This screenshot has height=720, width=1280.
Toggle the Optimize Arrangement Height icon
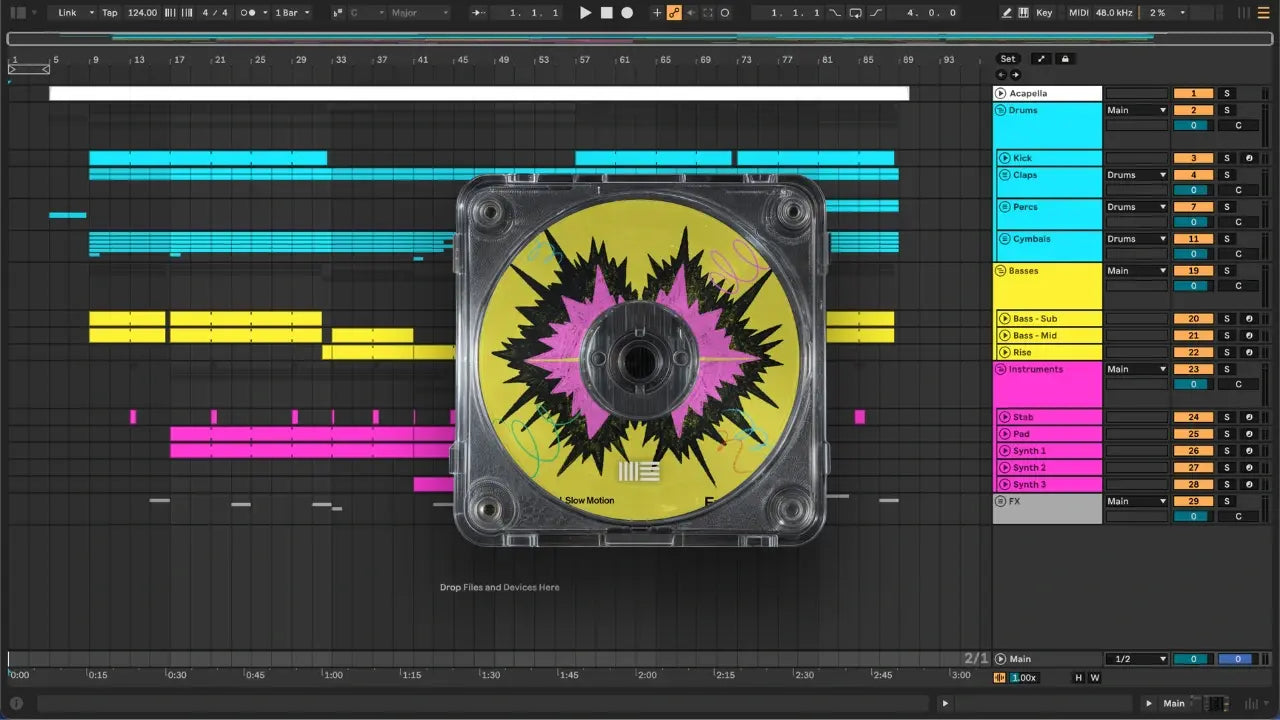[1041, 59]
